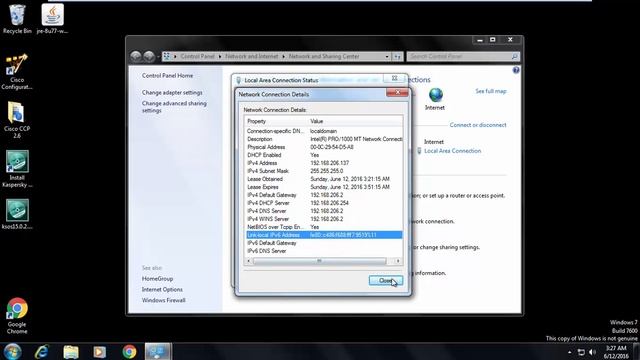Screen dimensions: 640x360
Task: Click Close button in Network Connection Details
Action: click(x=386, y=280)
